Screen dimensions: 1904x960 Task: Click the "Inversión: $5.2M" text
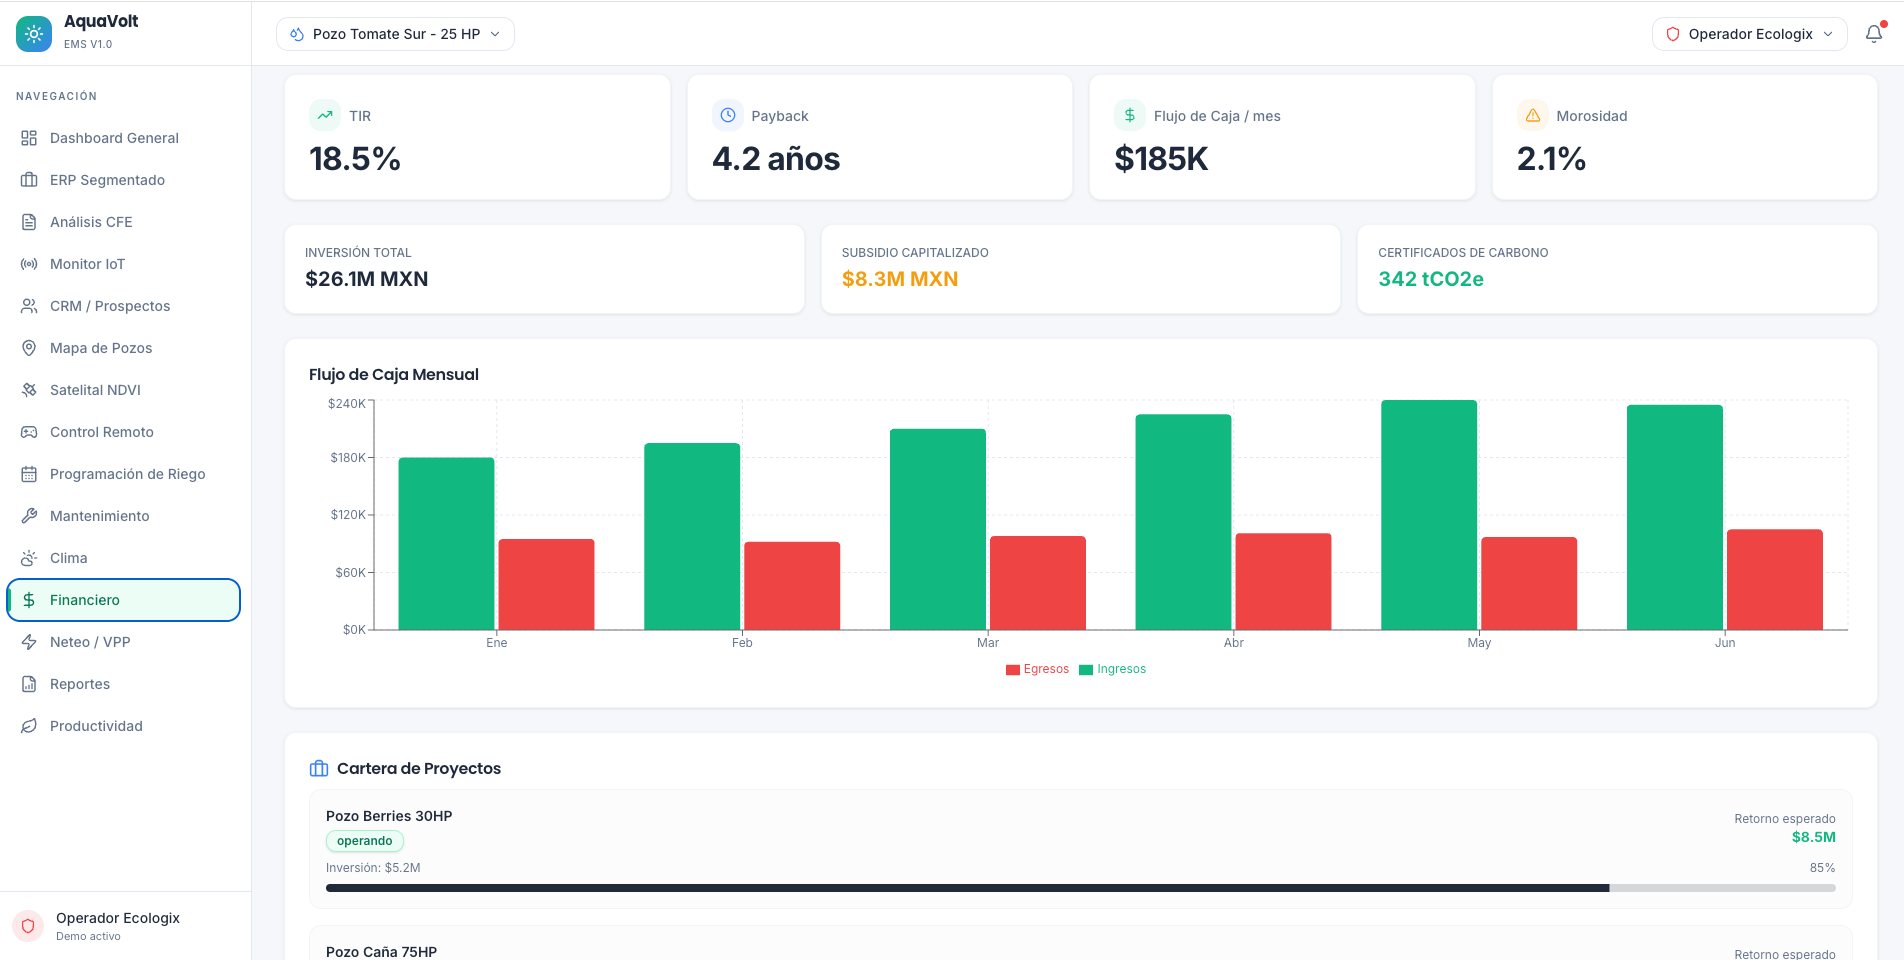373,868
